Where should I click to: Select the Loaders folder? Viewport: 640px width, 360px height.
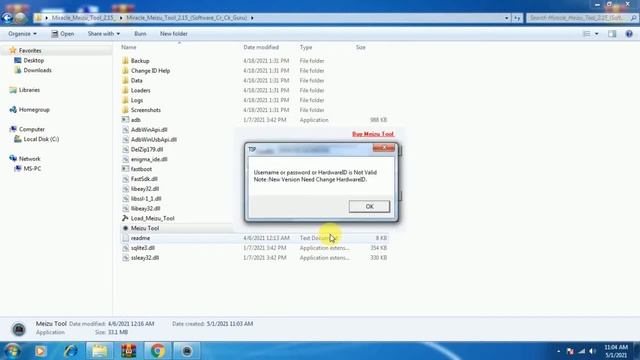tap(140, 90)
